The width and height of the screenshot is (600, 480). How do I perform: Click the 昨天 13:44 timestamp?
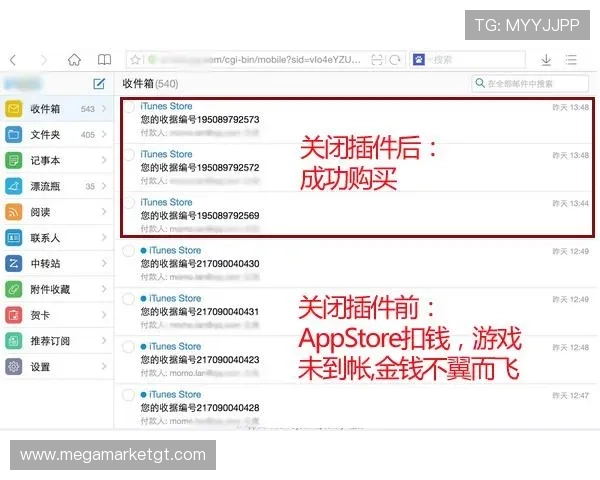coord(571,203)
